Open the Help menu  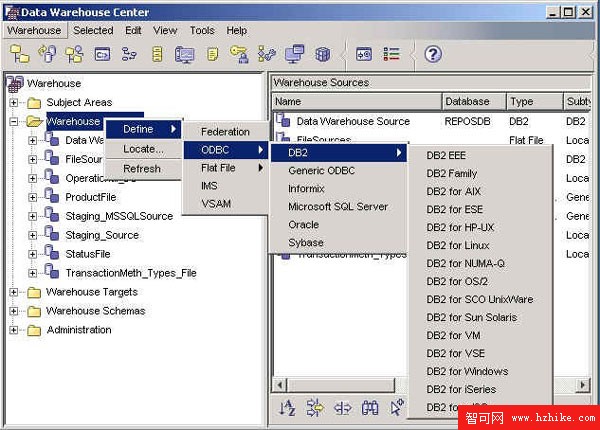pyautogui.click(x=236, y=30)
